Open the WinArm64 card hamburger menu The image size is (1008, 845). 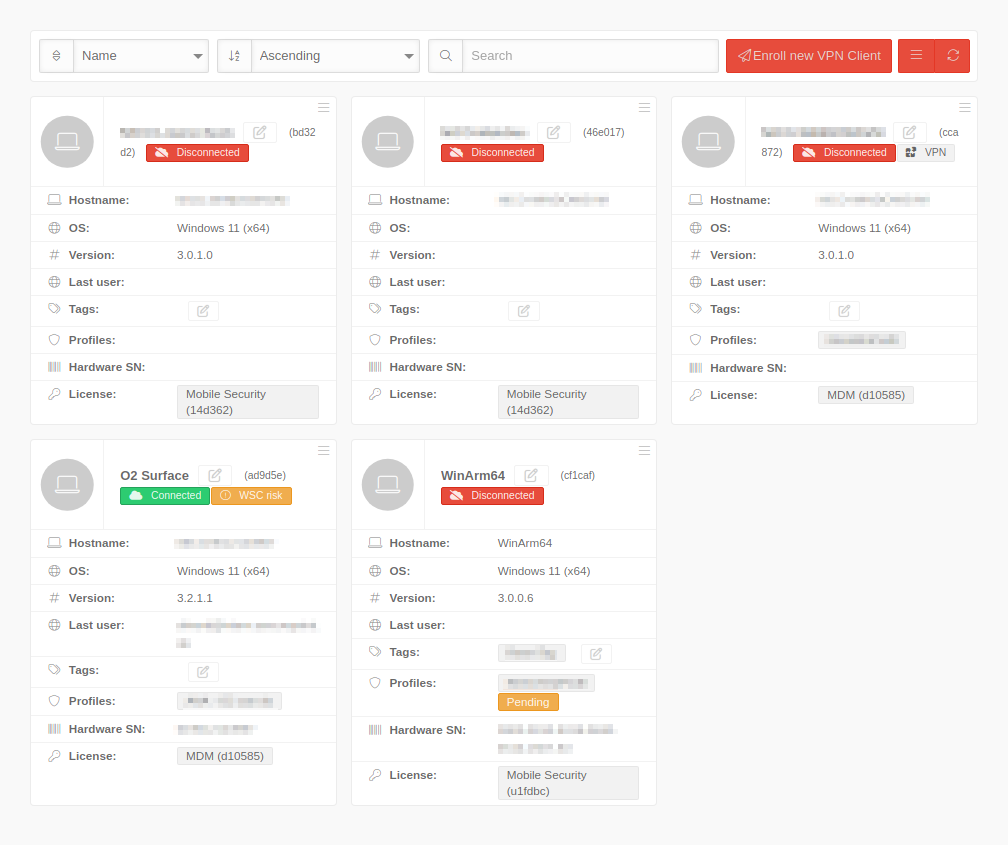point(644,451)
